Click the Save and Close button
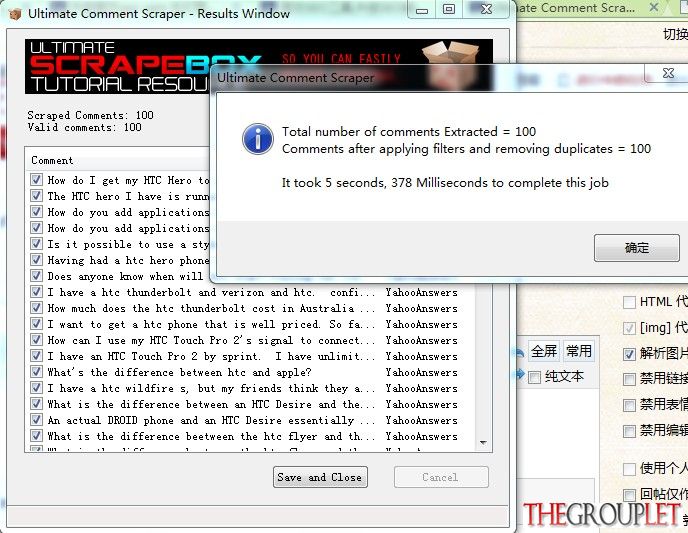Viewport: 688px width, 533px height. click(x=320, y=477)
